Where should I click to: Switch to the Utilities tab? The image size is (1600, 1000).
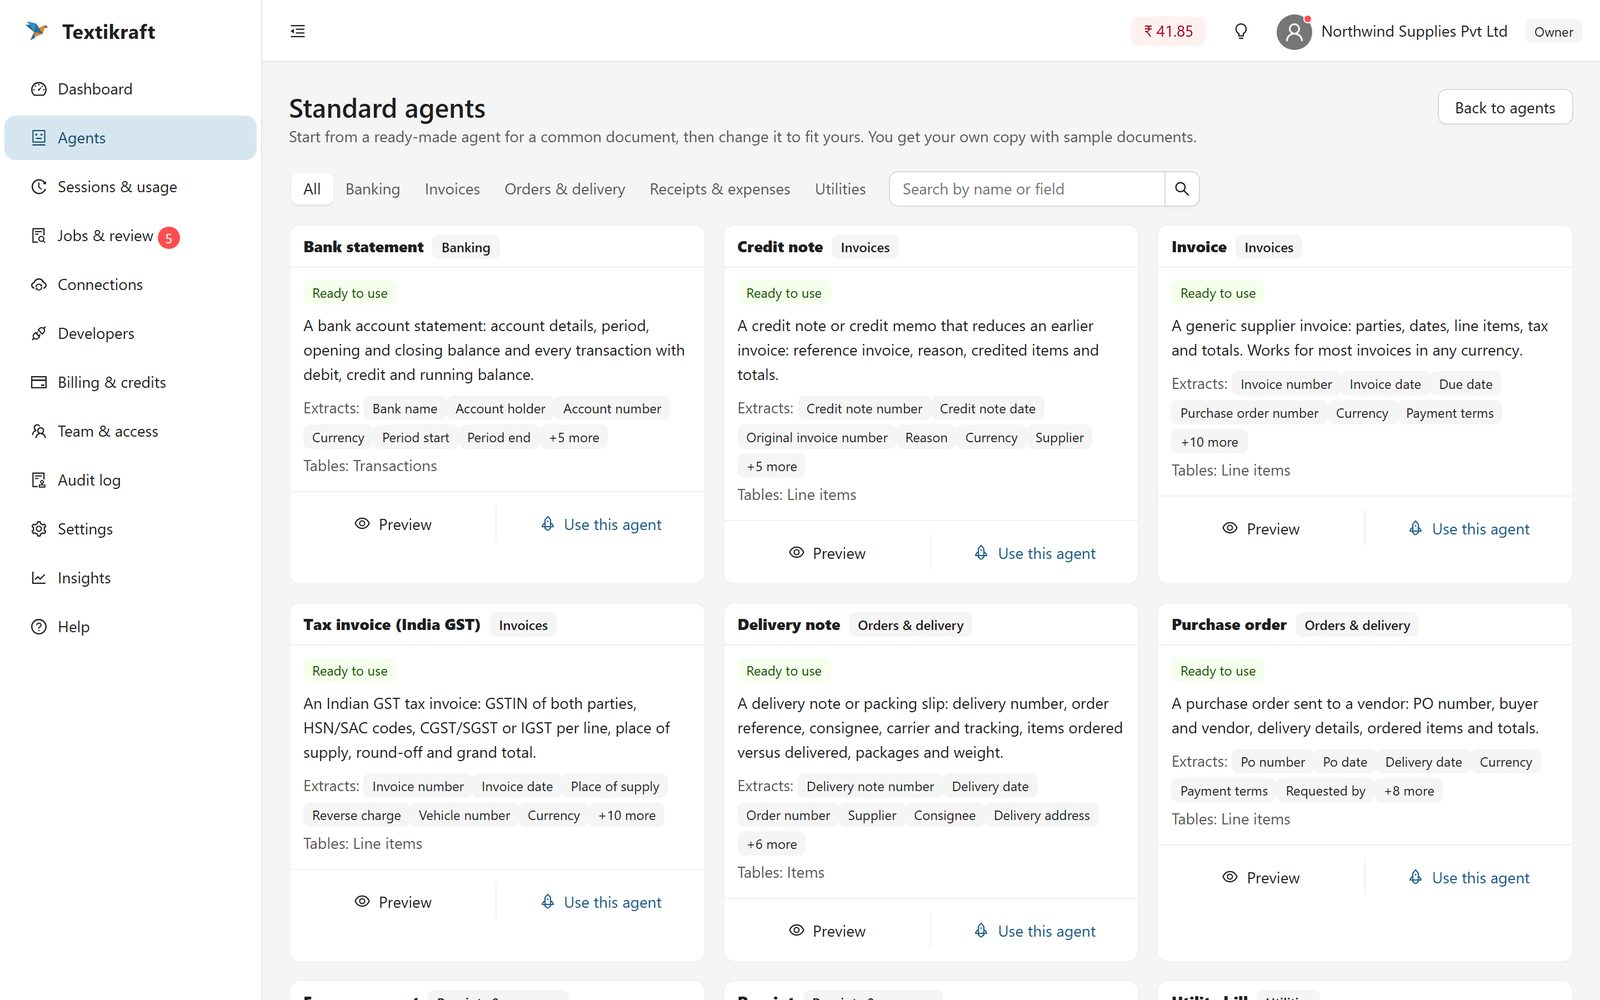840,189
